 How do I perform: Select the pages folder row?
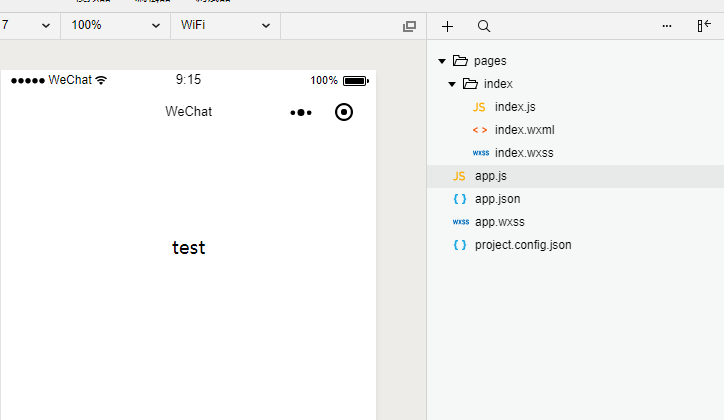(575, 61)
